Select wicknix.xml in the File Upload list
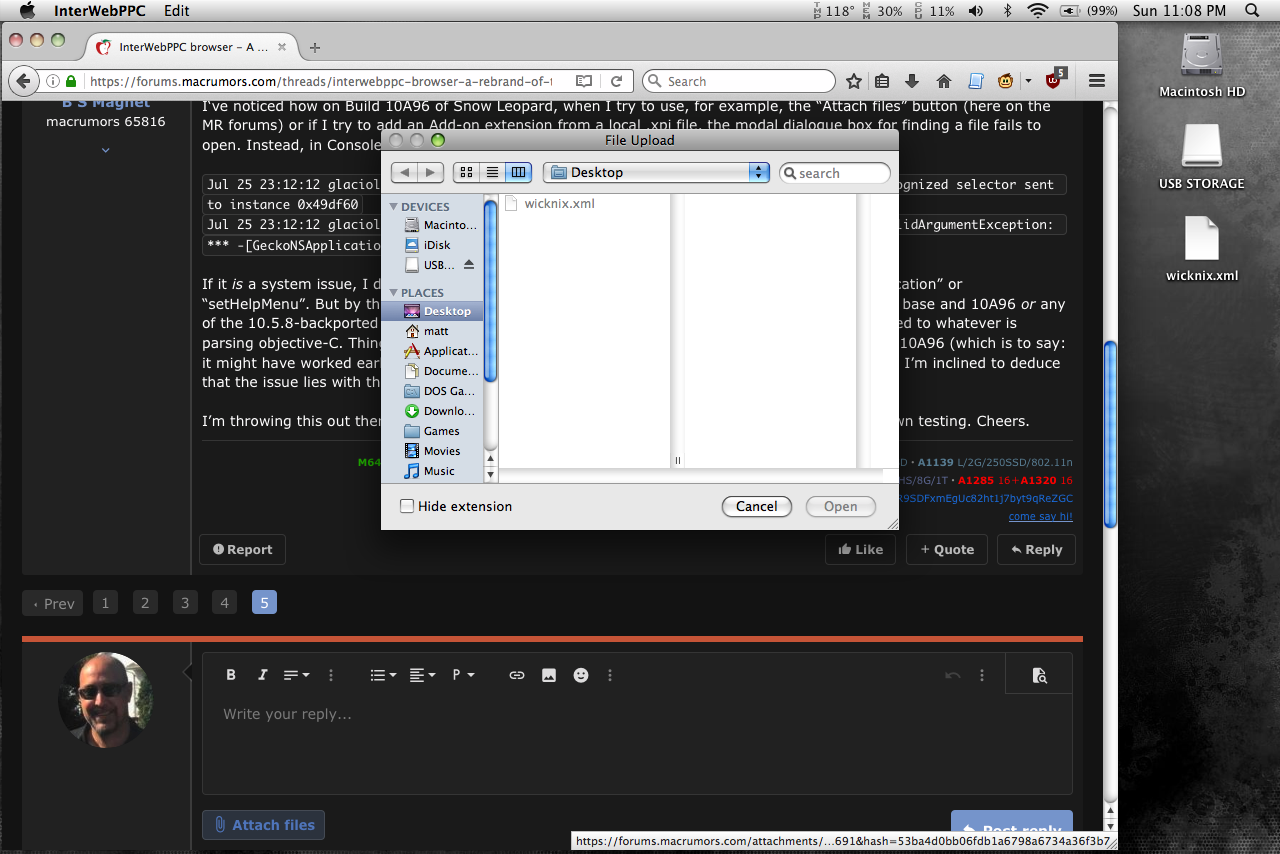 560,203
